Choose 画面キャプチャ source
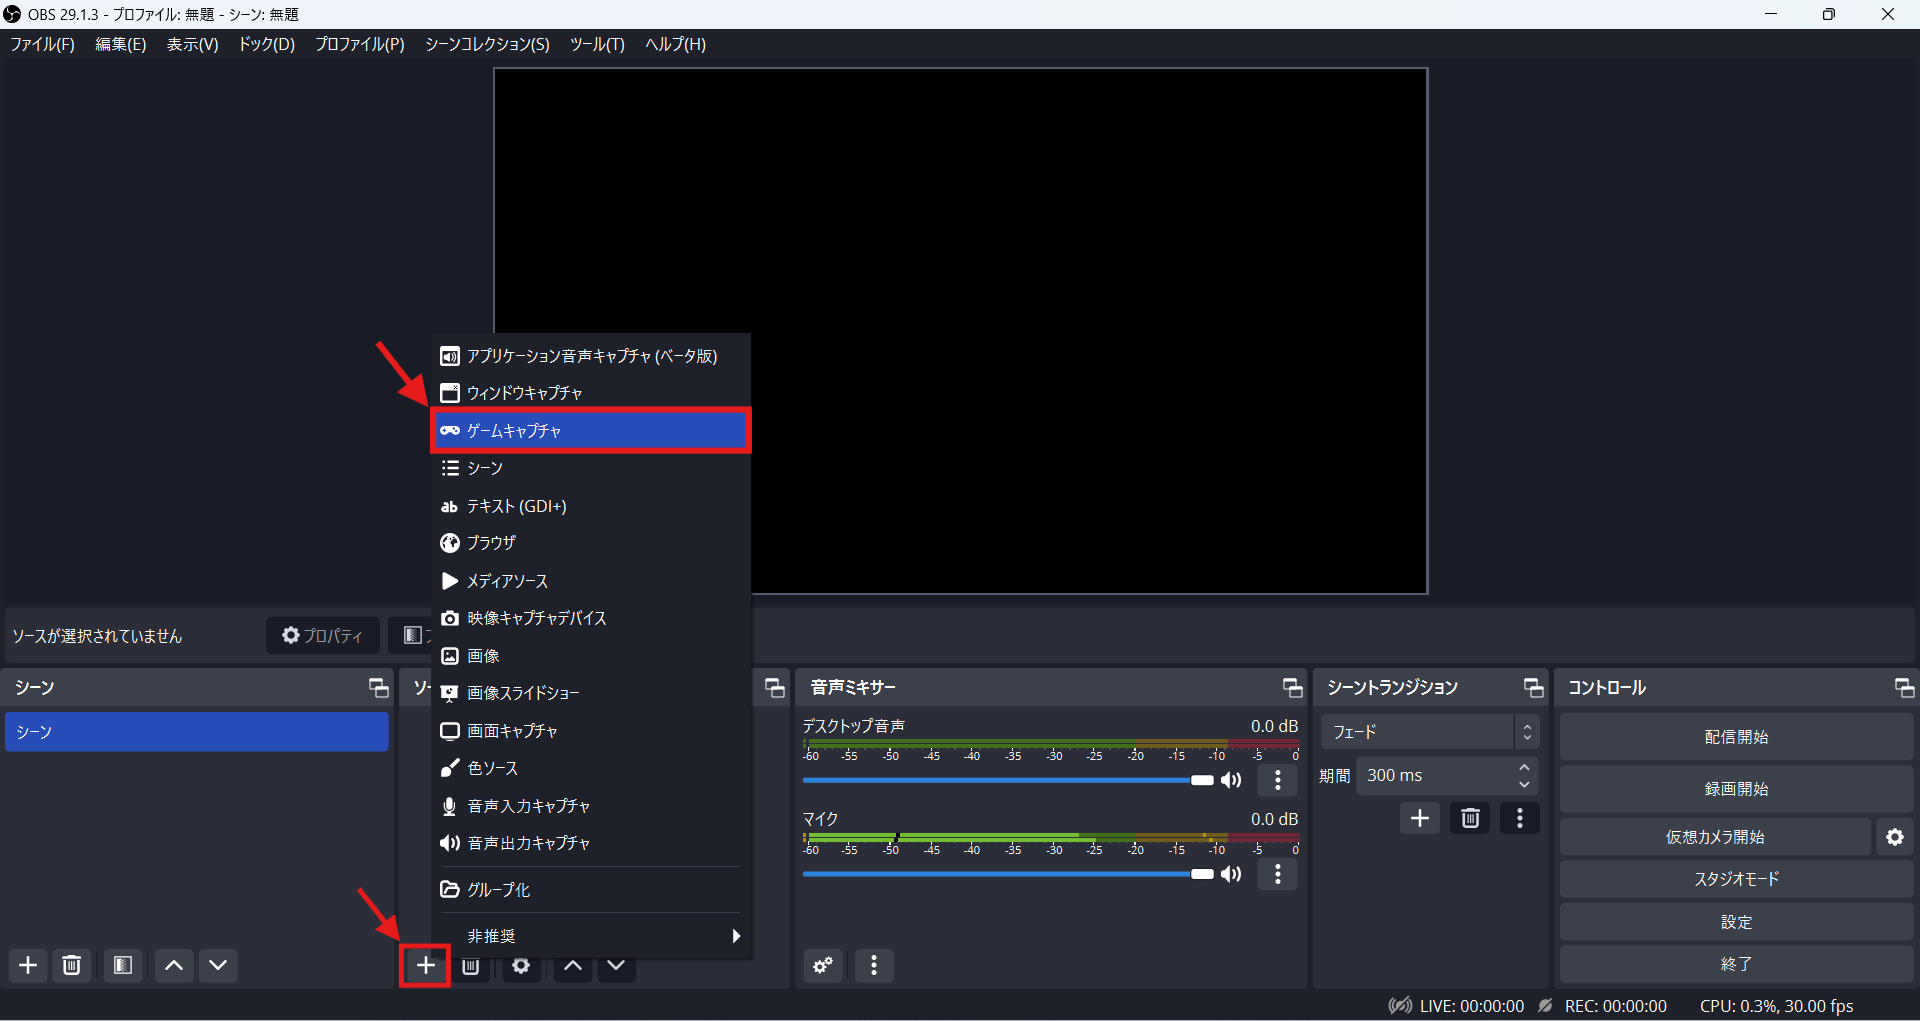Screen dimensions: 1920x1021 [x=591, y=730]
